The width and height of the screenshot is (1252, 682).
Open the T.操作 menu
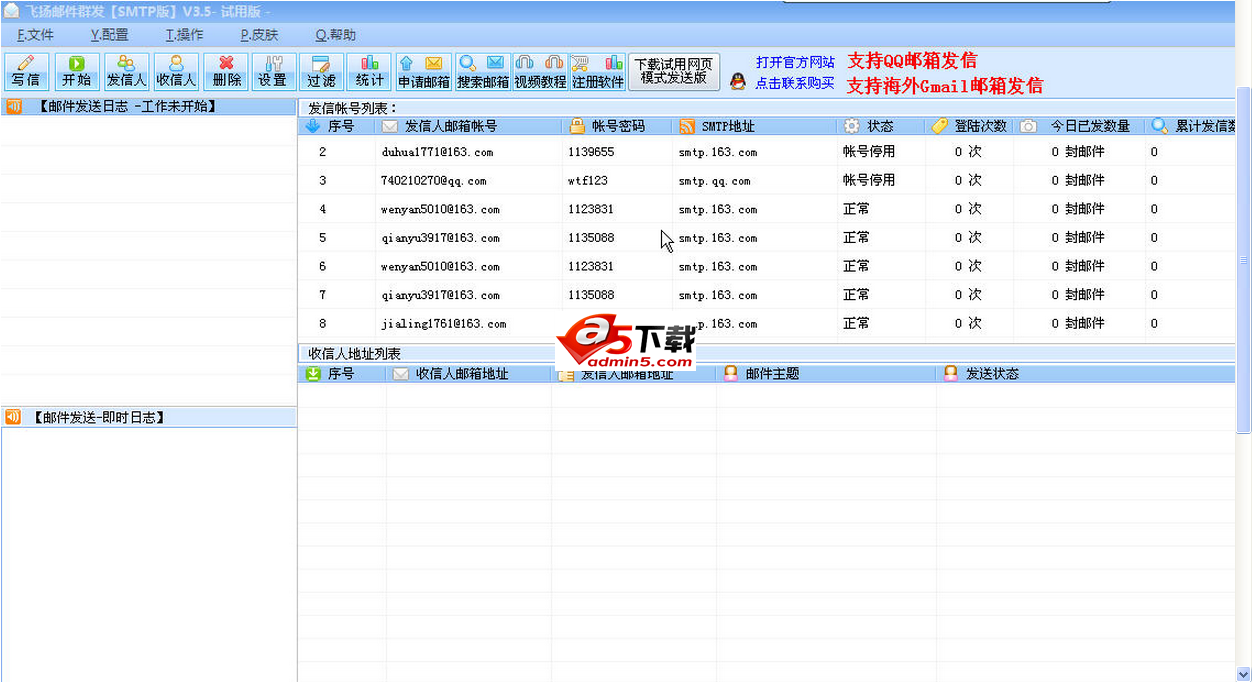pos(184,35)
